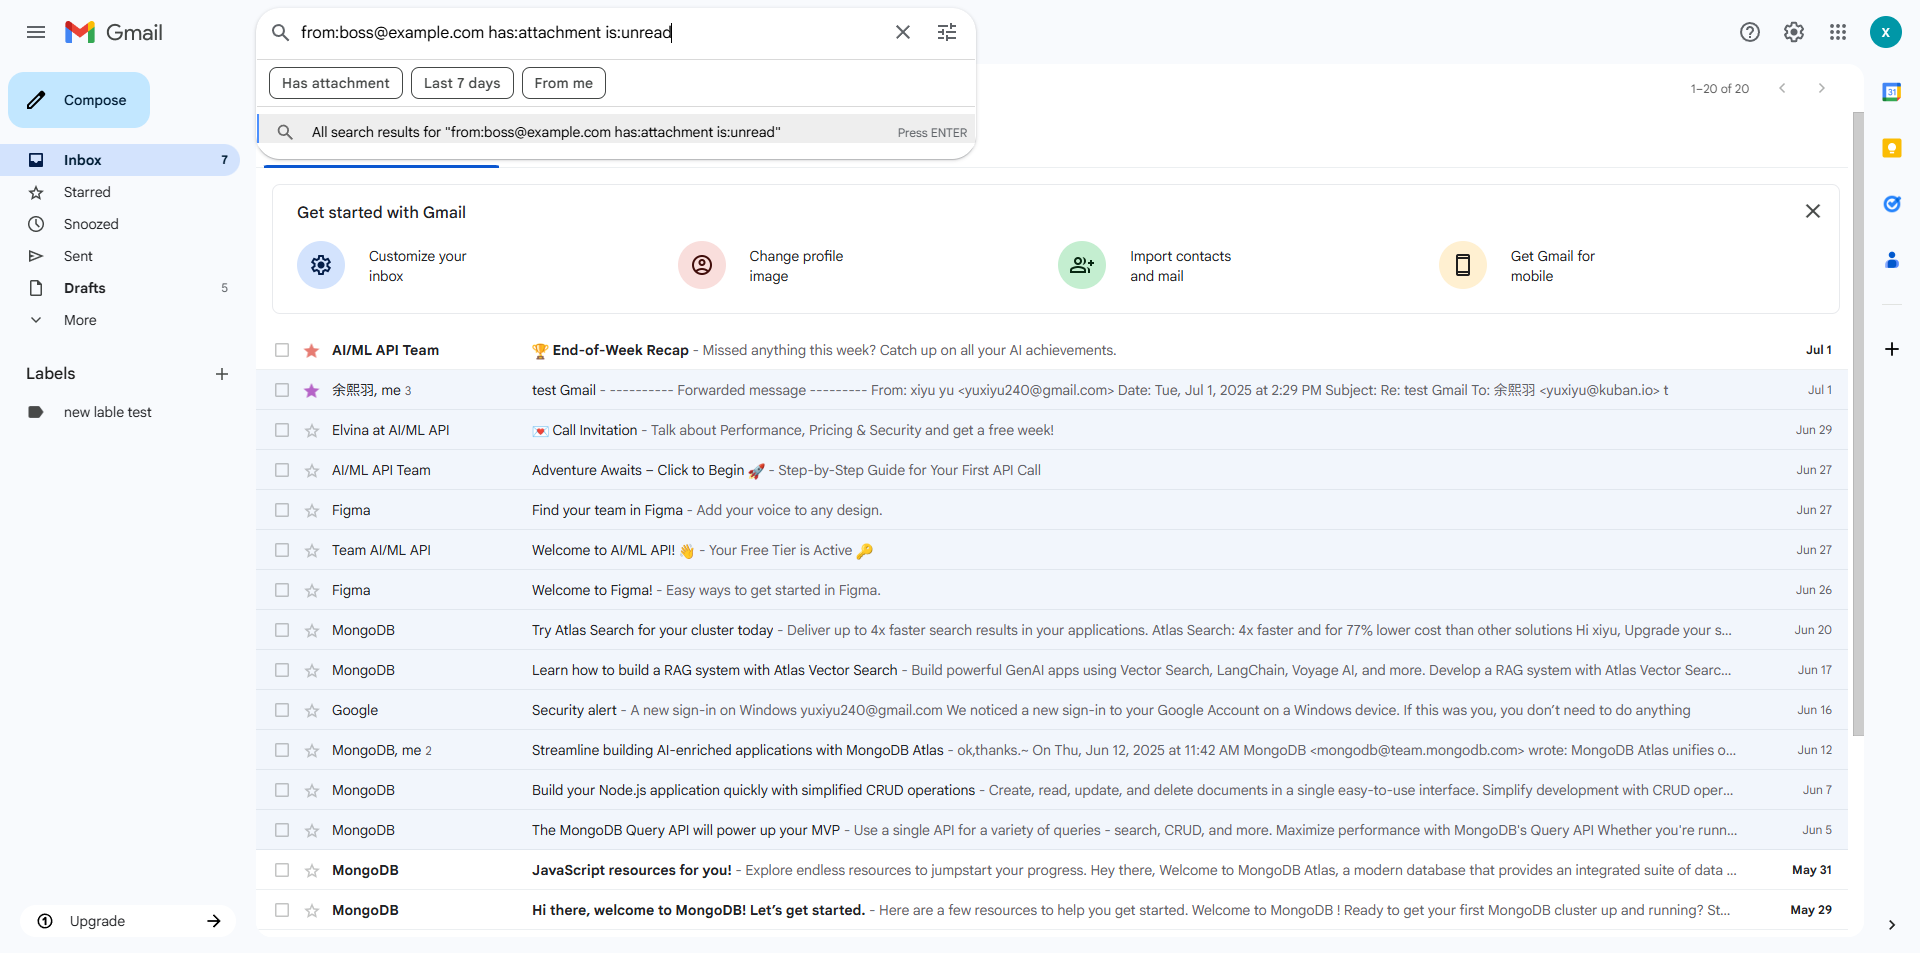Click the vertical scrollbar of mail list

tap(1858, 424)
